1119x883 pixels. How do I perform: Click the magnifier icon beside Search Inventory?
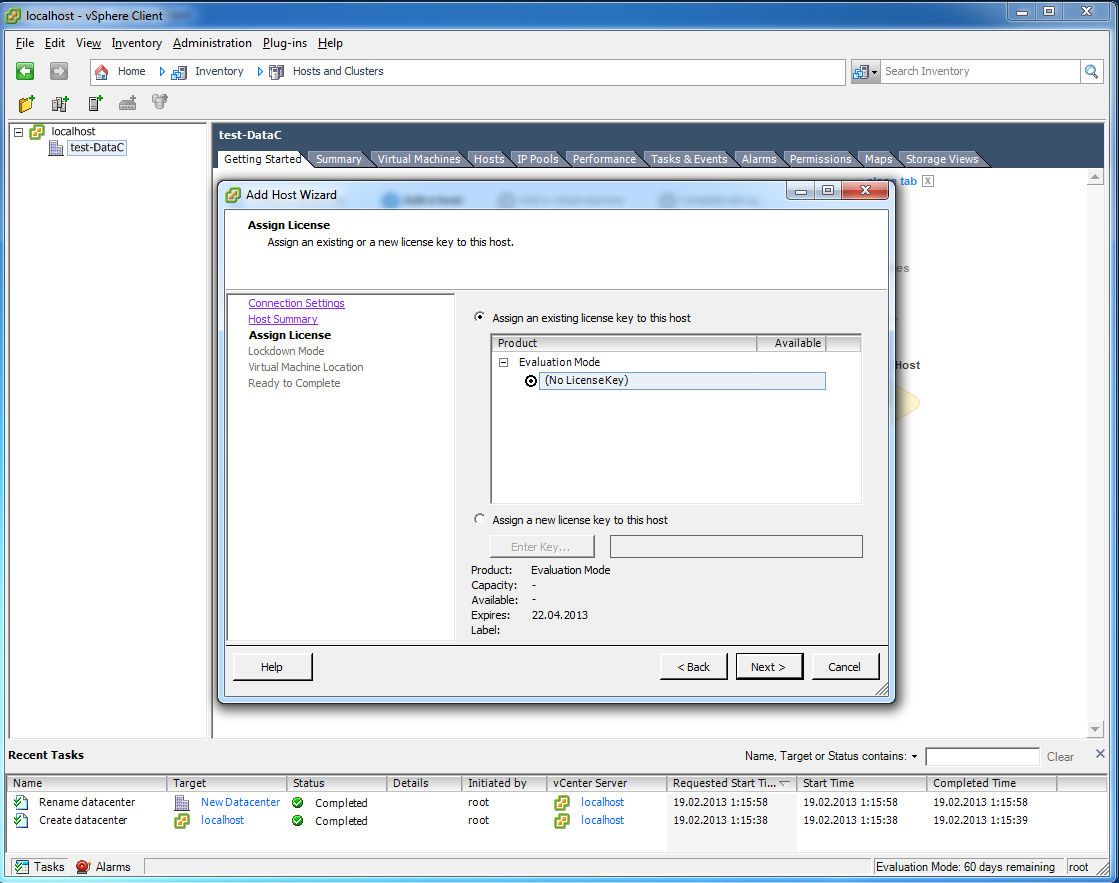(1091, 71)
